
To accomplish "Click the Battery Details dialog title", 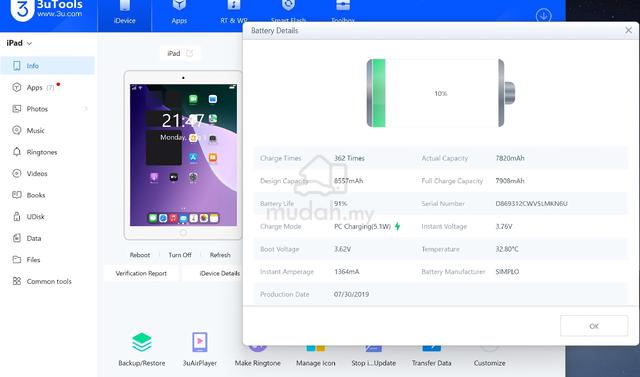I will coord(275,31).
